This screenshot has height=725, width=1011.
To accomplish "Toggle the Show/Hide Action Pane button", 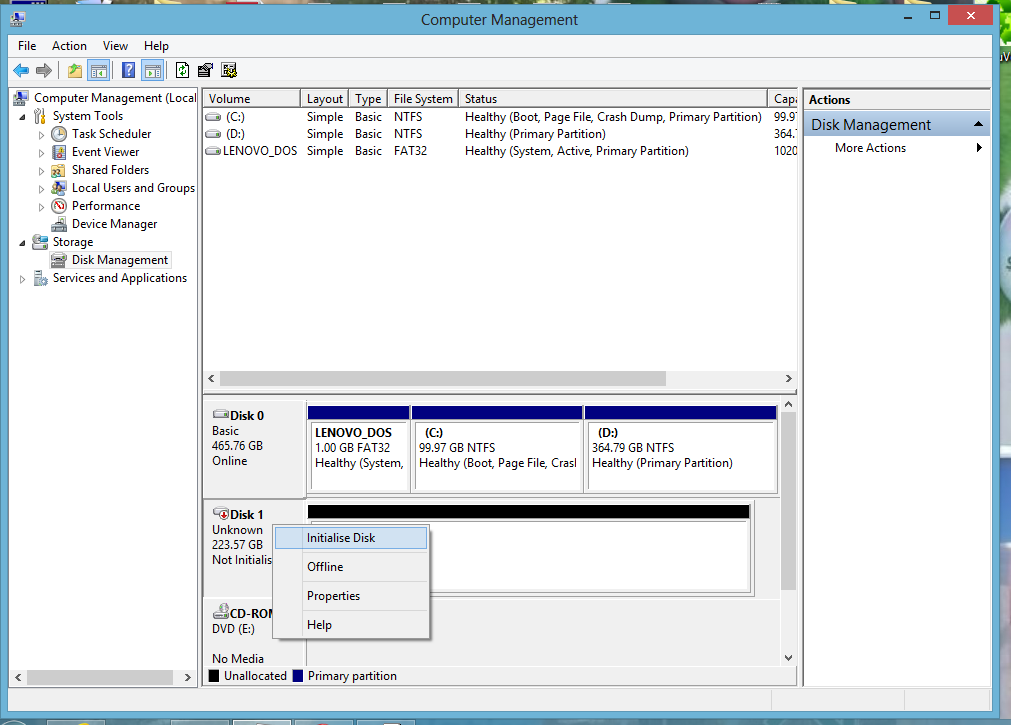I will coord(152,70).
